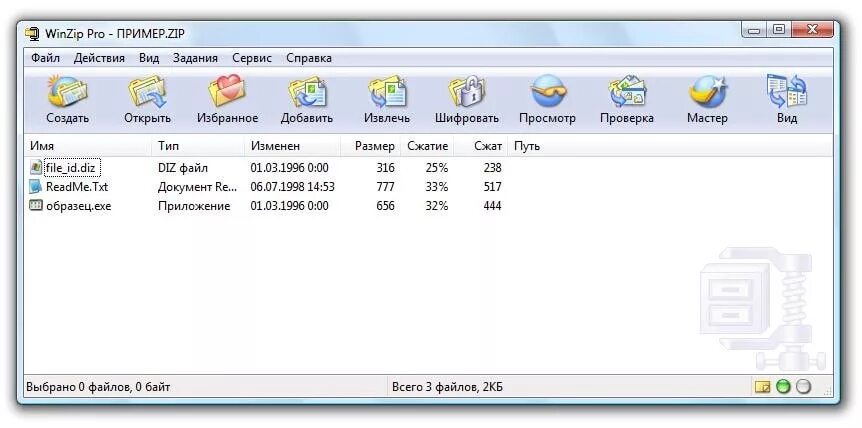The image size is (862, 428).
Task: Click the size value 656
Action: point(385,206)
